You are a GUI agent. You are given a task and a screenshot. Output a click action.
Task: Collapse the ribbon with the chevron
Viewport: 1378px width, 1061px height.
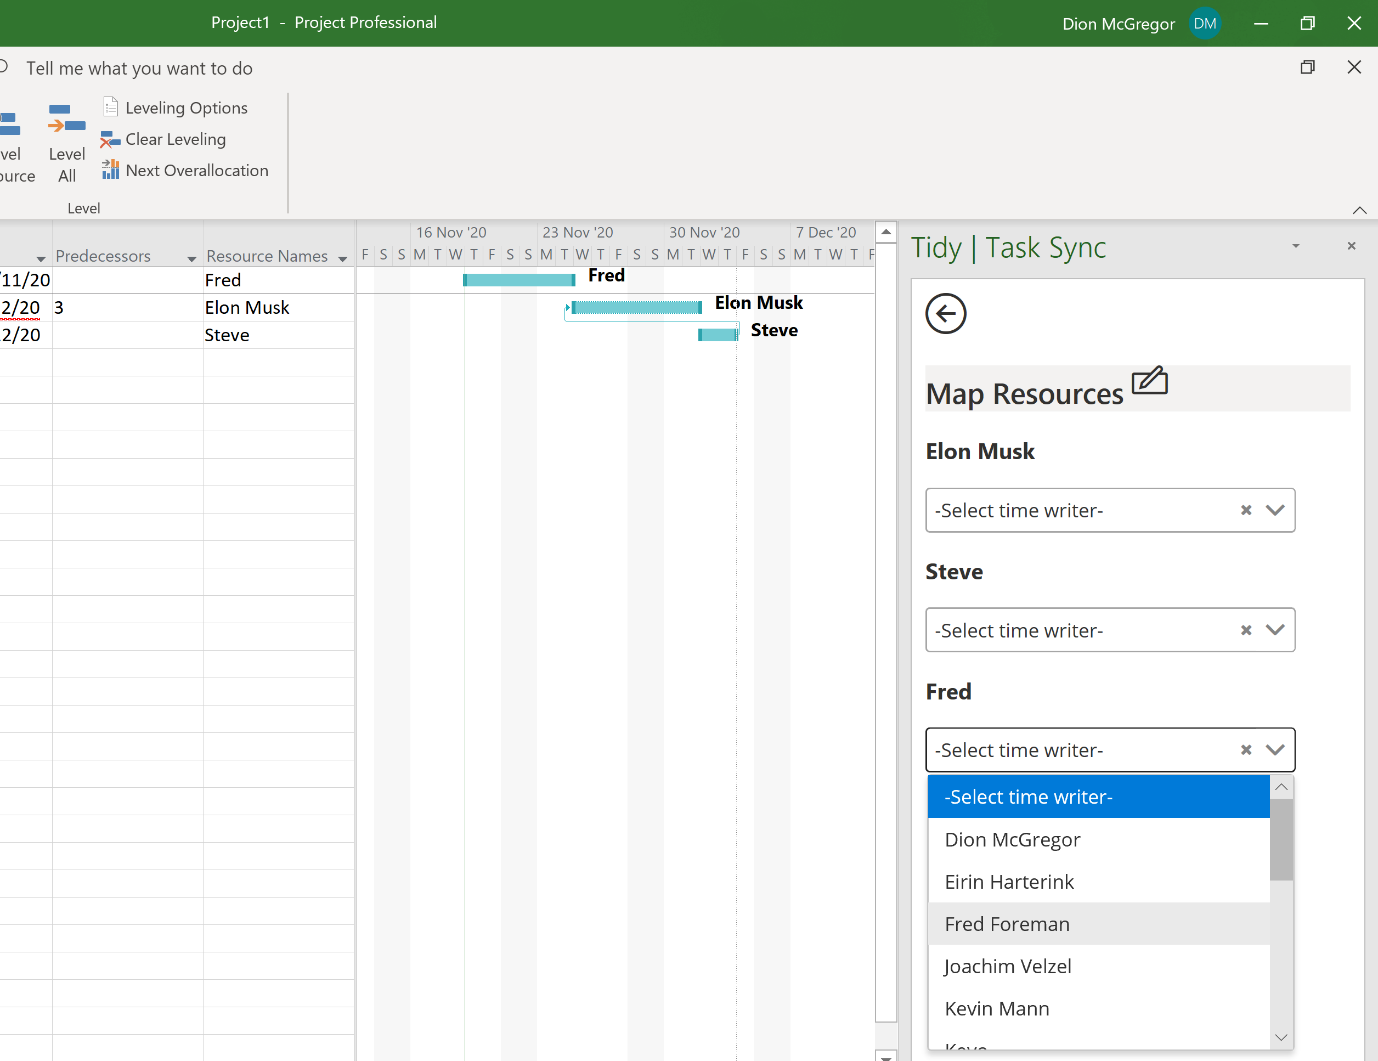1360,210
